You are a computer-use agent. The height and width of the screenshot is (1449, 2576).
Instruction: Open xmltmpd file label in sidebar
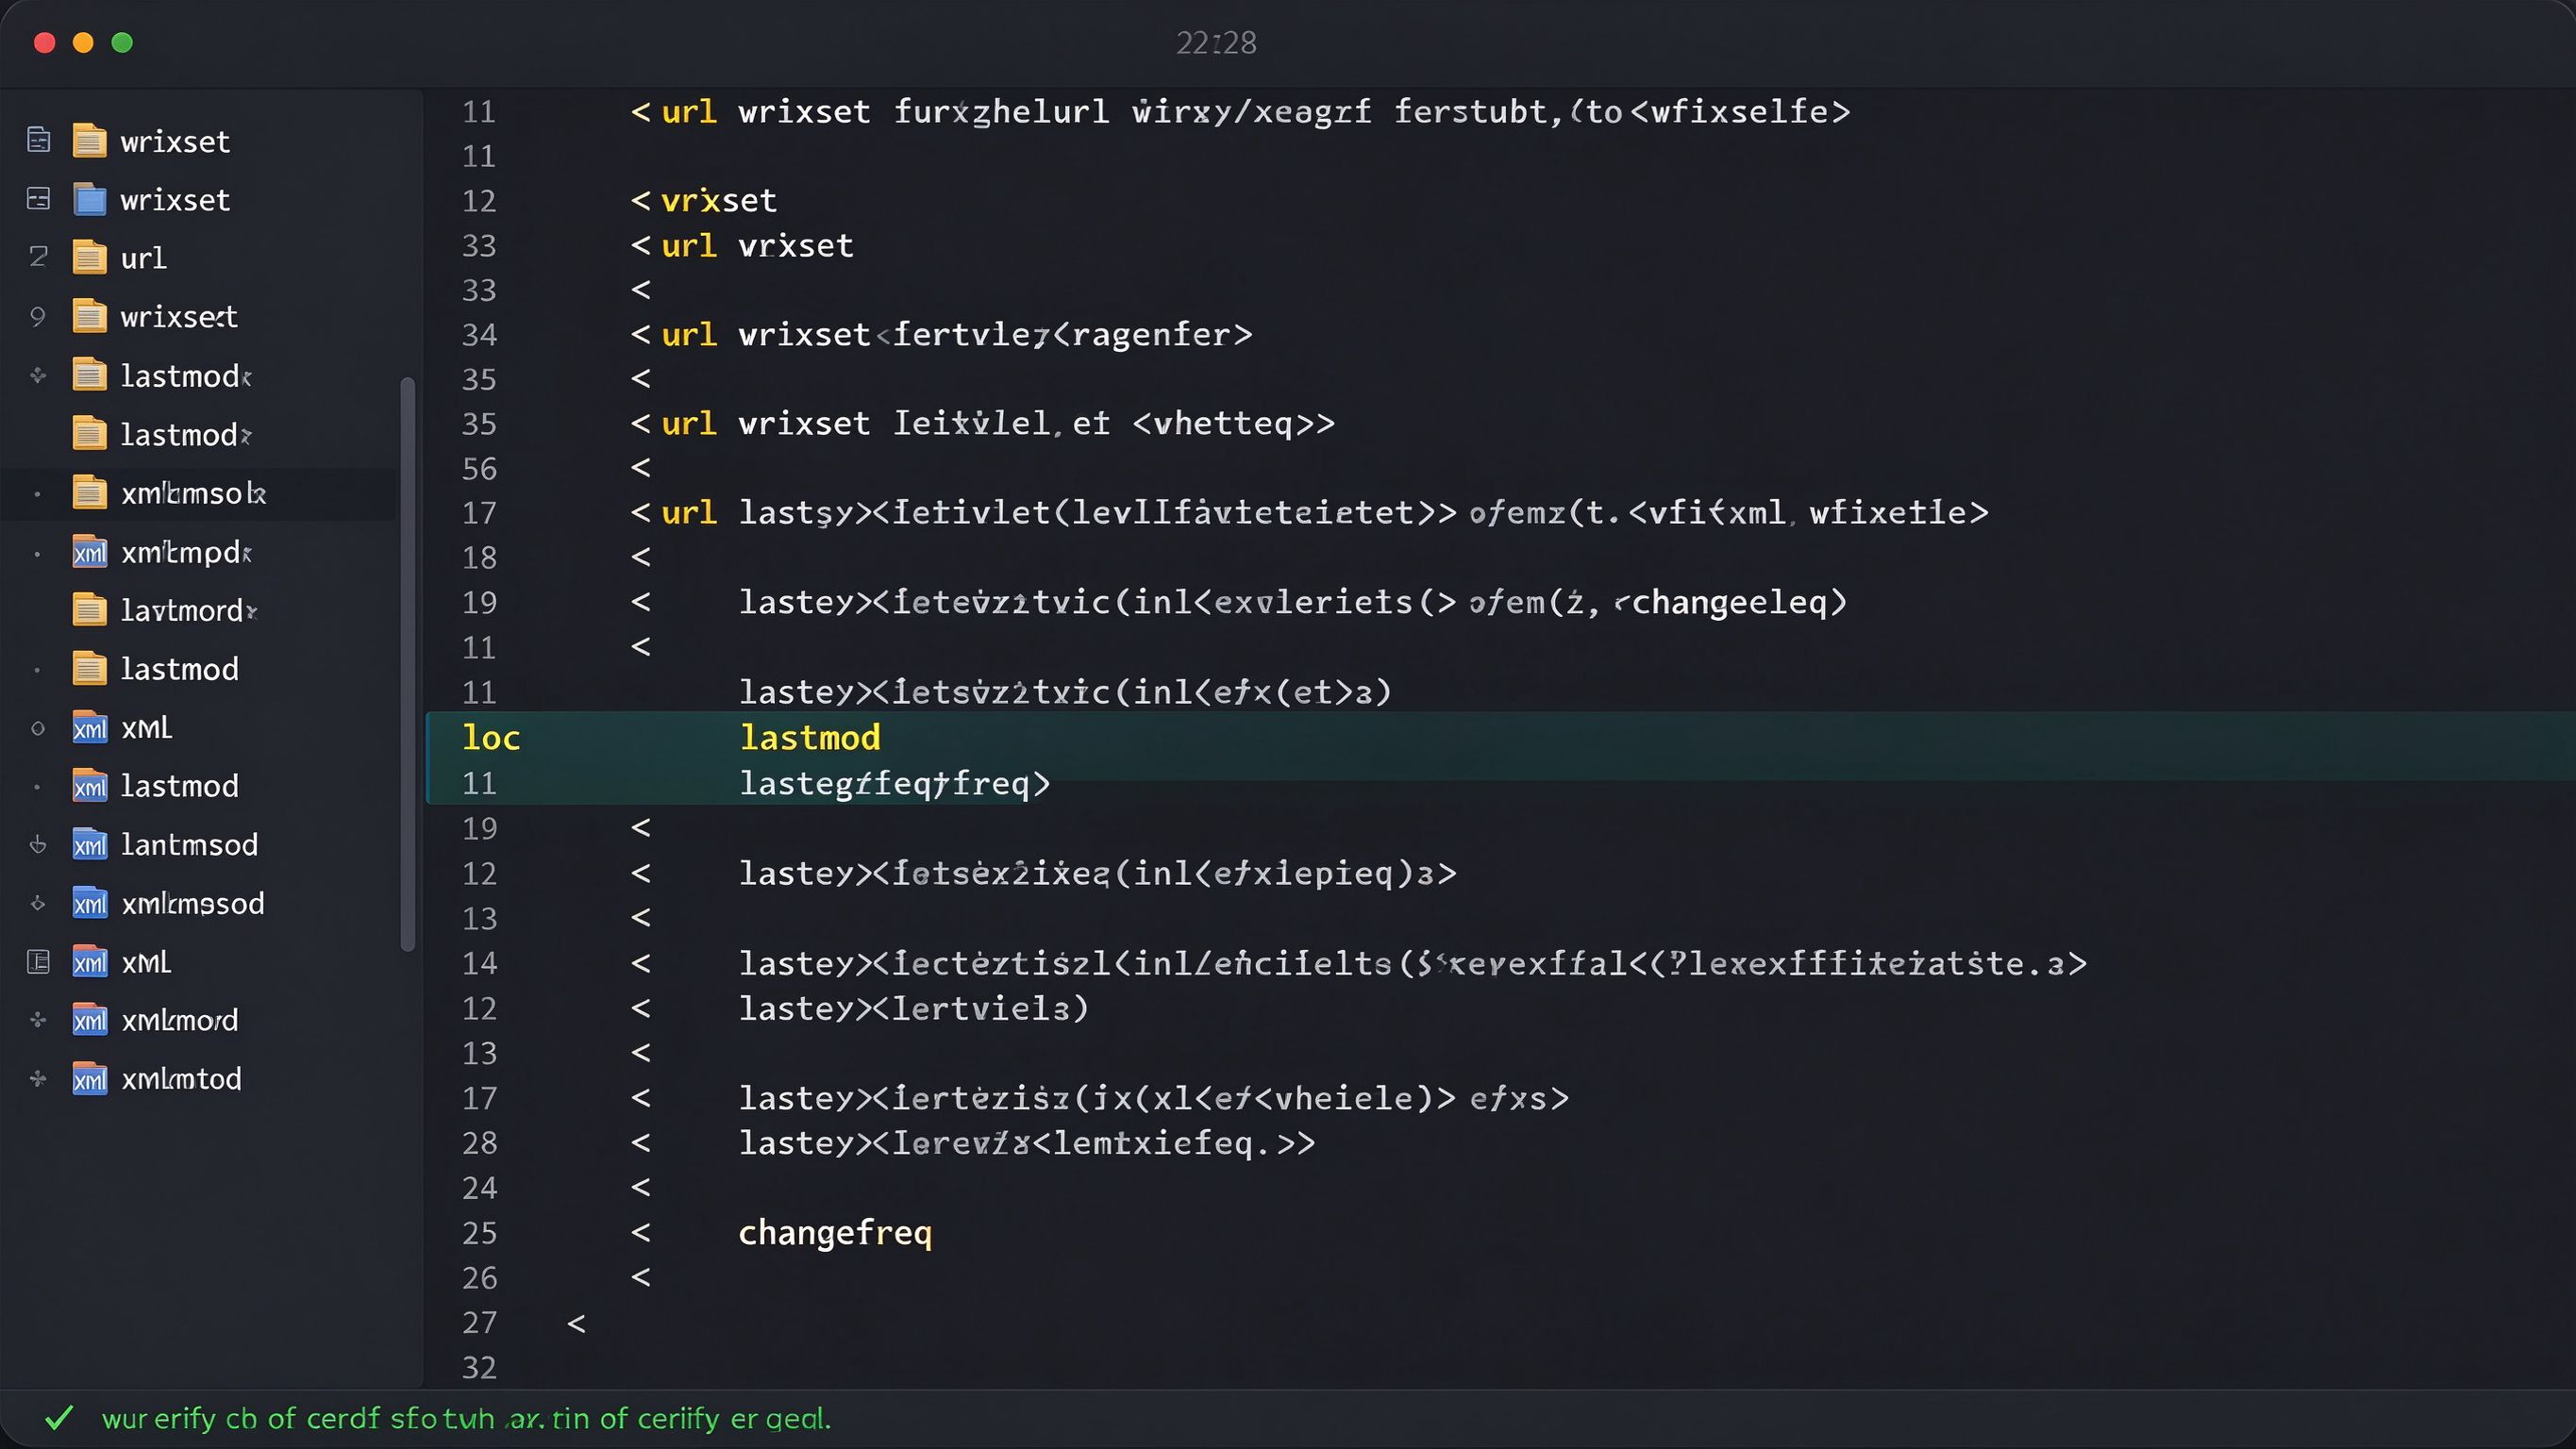point(187,552)
